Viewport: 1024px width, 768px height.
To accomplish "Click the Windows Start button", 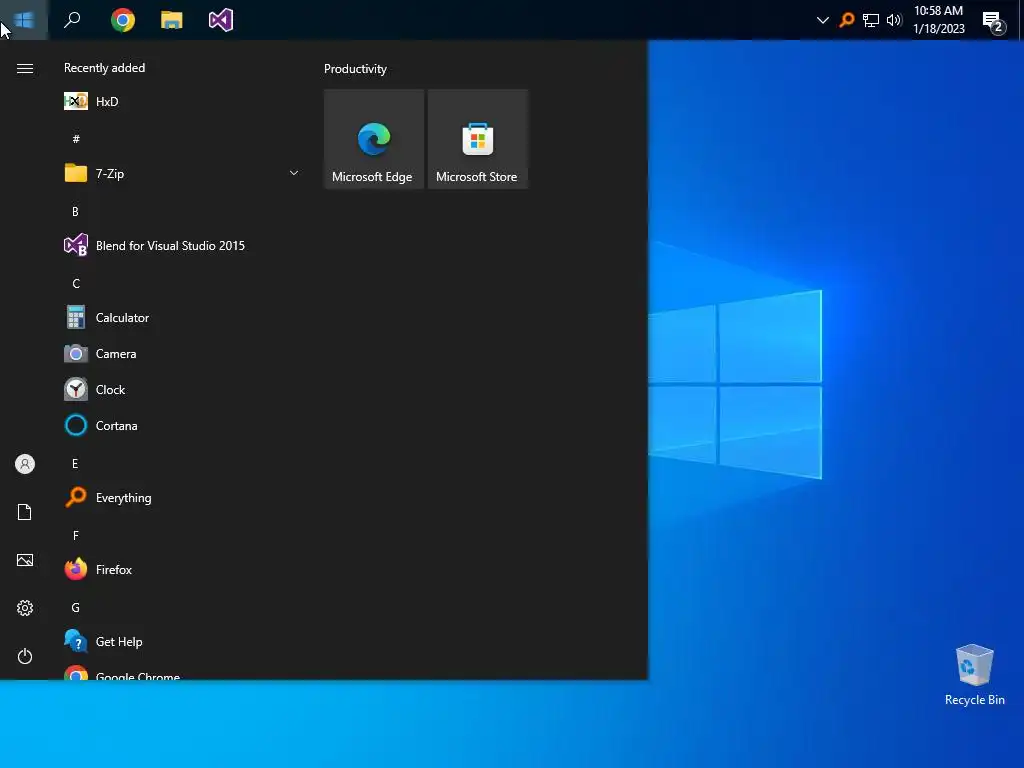I will point(24,20).
